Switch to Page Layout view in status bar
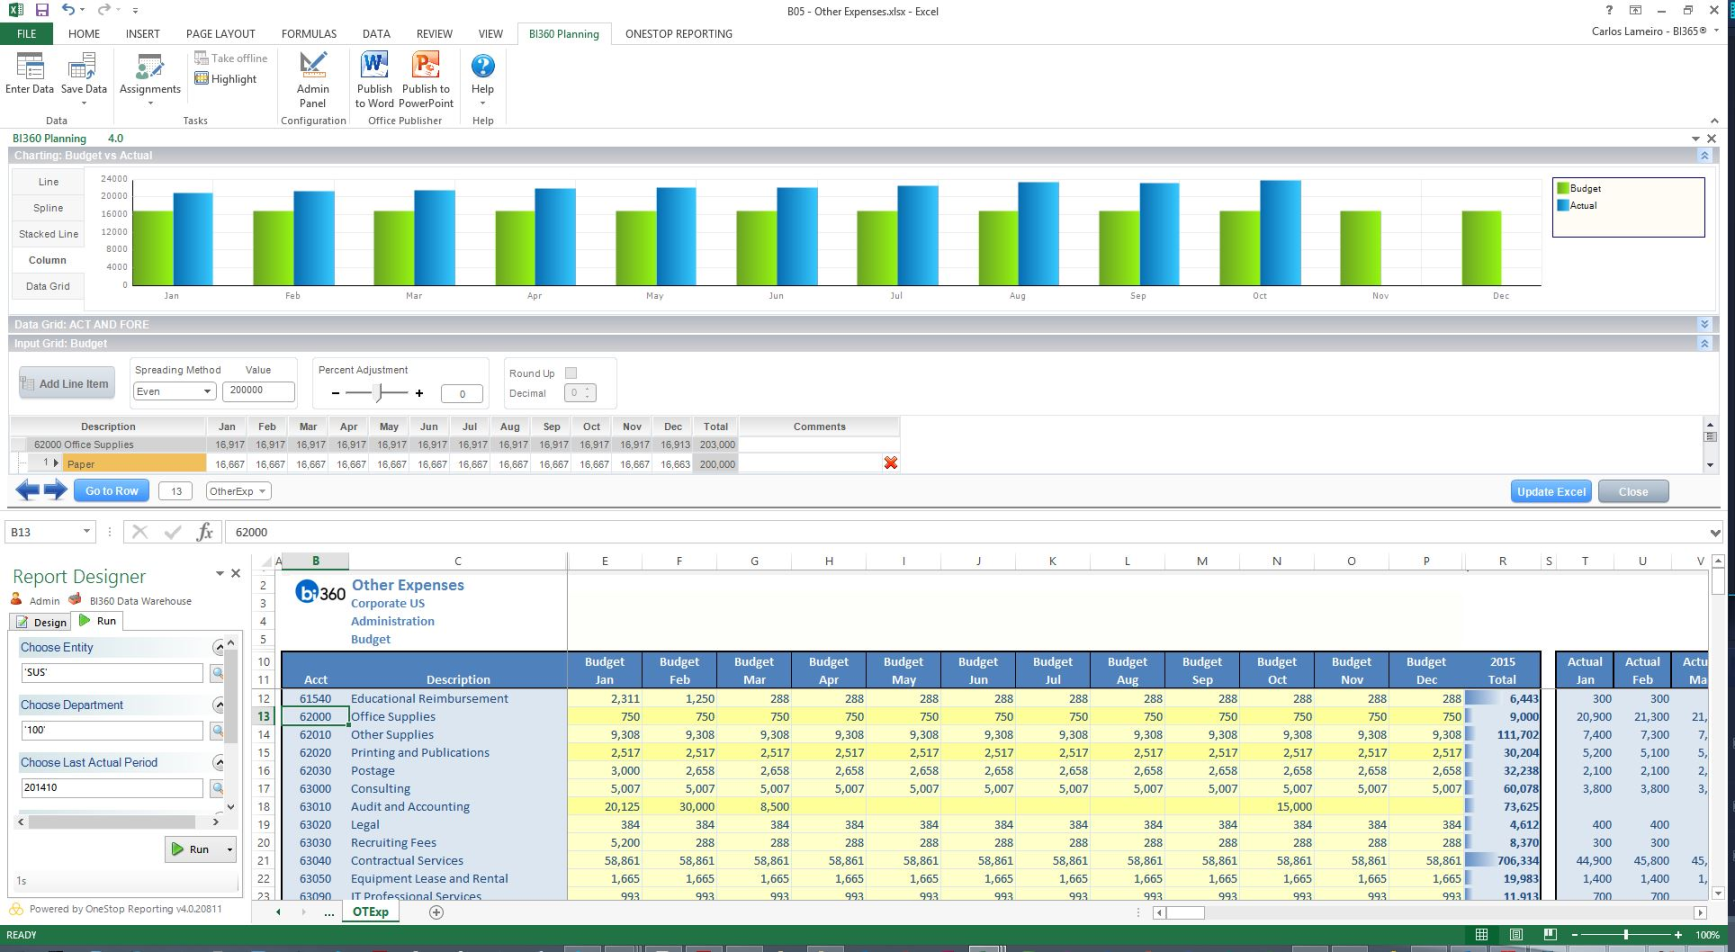This screenshot has width=1735, height=952. [x=1516, y=934]
